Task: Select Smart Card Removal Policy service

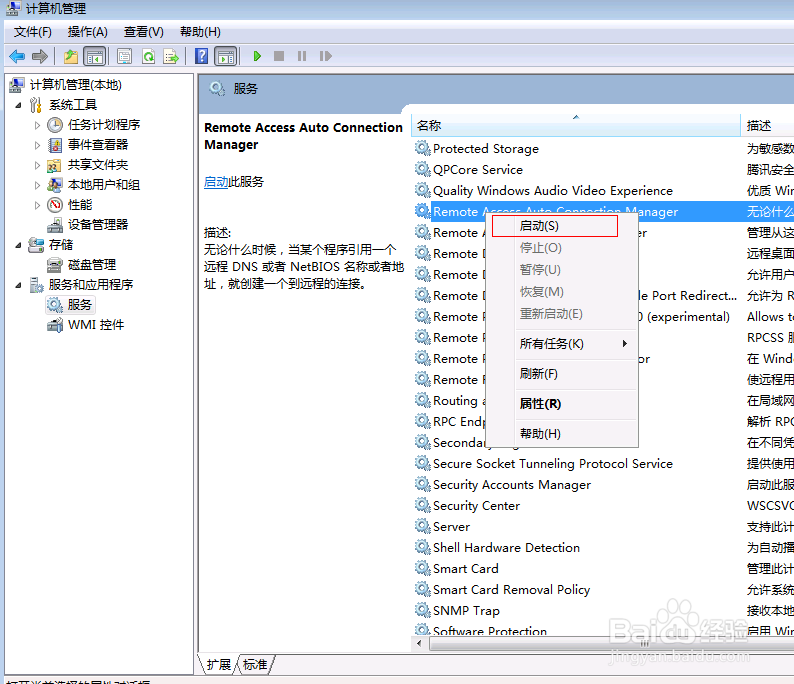Action: tap(511, 590)
